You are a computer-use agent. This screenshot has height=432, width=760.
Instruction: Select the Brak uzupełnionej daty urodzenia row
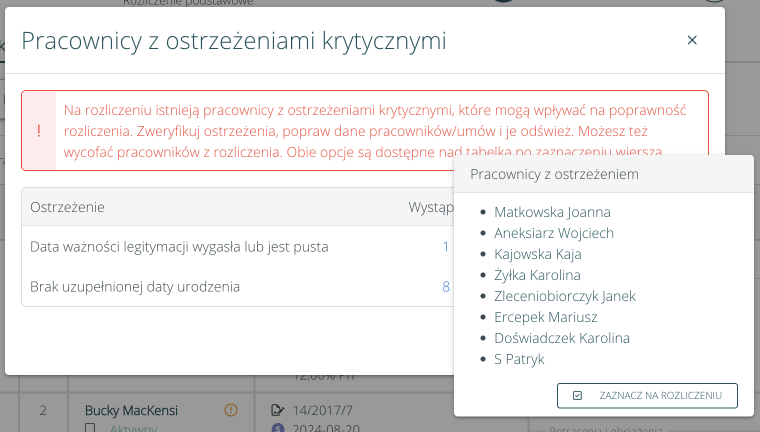point(135,287)
